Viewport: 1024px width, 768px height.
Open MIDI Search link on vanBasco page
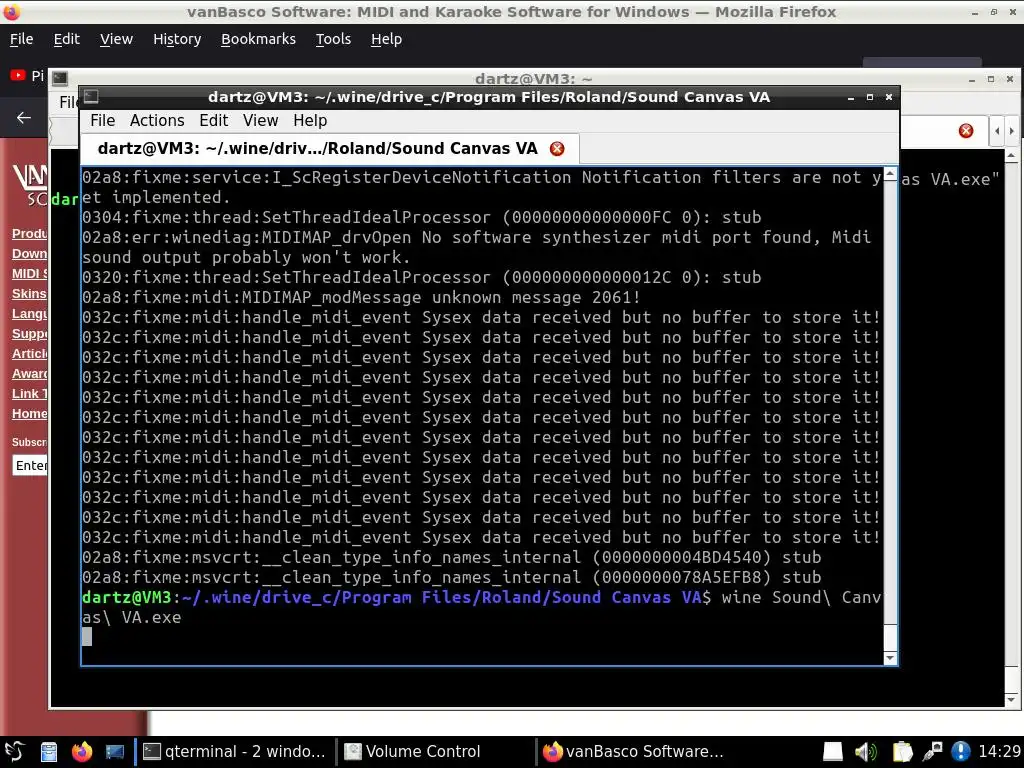[29, 274]
